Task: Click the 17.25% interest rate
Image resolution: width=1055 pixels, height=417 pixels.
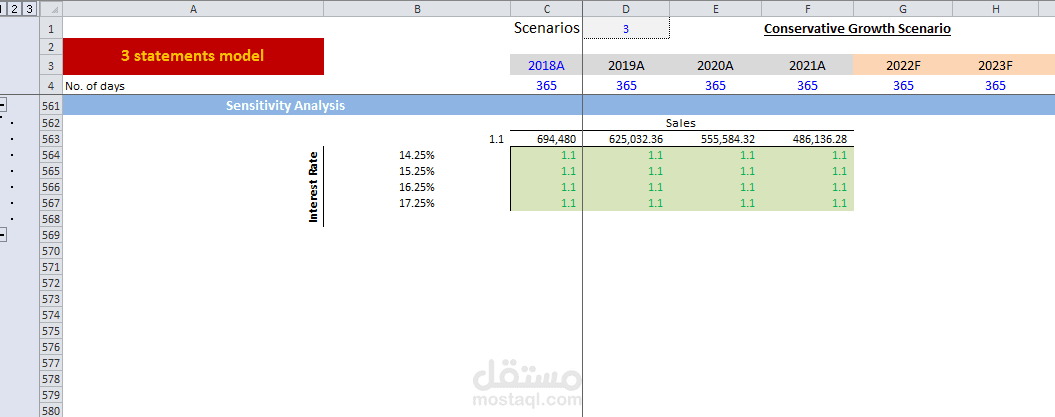Action: click(x=416, y=203)
